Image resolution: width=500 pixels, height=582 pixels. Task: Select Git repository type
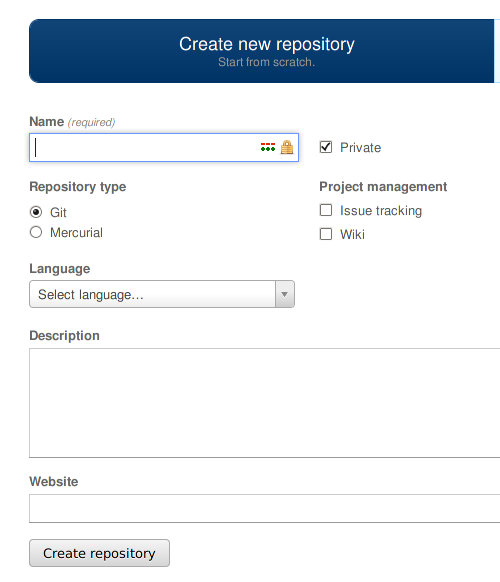[x=36, y=212]
